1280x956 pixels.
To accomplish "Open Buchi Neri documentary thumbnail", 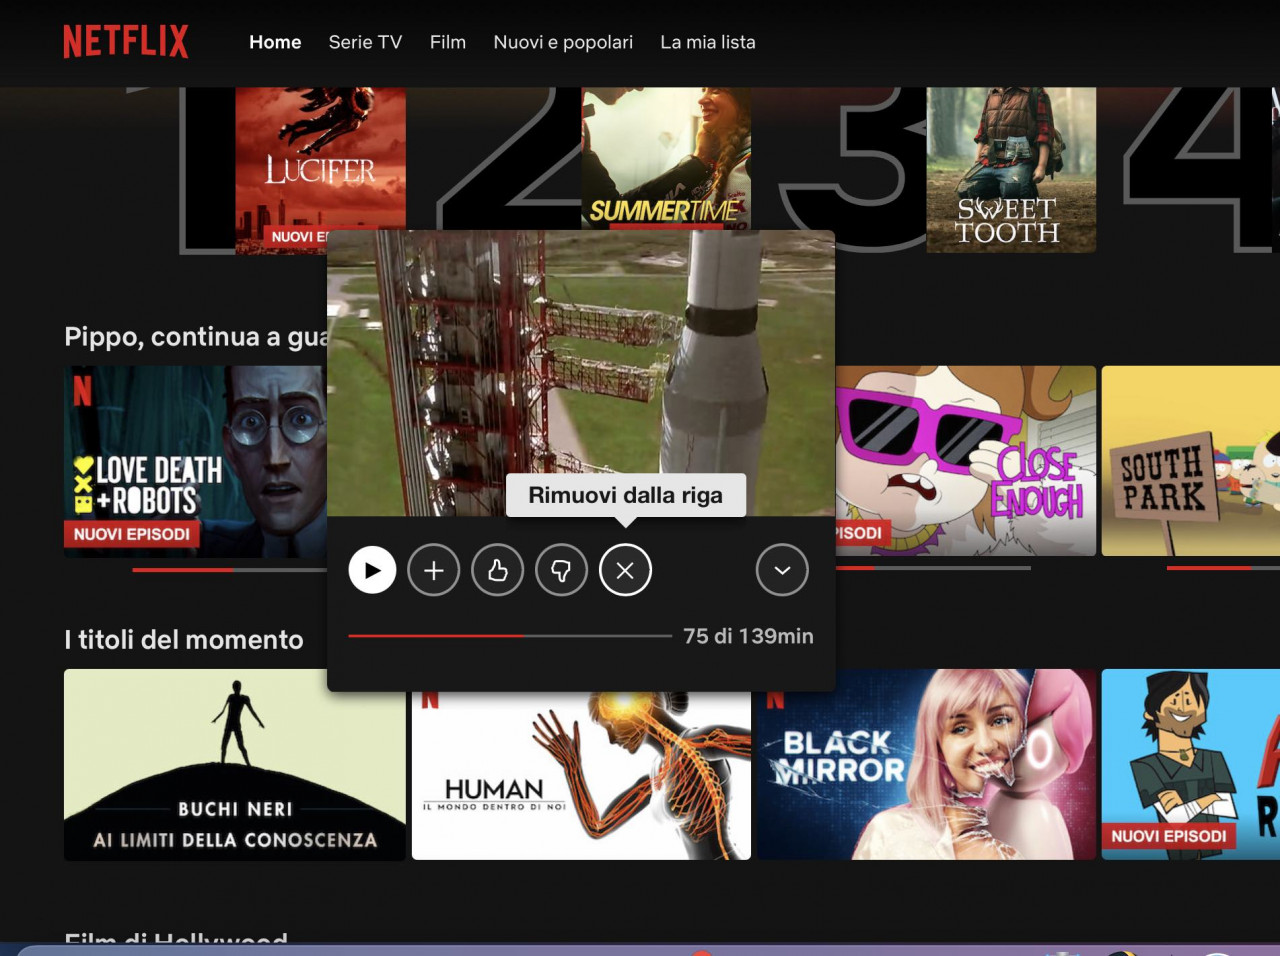I will (x=235, y=765).
